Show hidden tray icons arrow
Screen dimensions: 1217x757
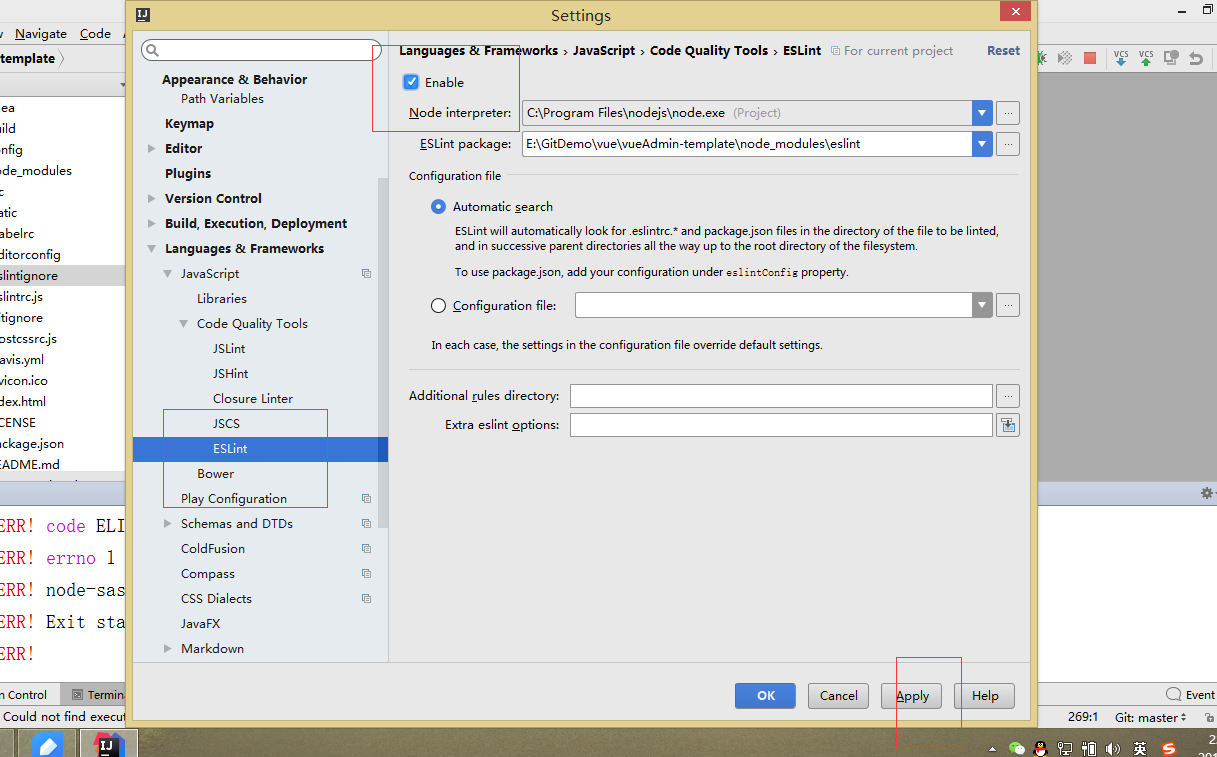click(992, 749)
